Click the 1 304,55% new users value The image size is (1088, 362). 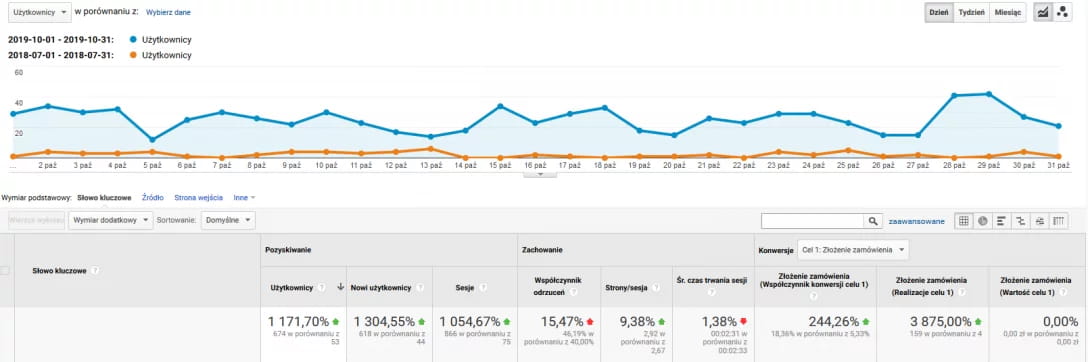(x=384, y=322)
